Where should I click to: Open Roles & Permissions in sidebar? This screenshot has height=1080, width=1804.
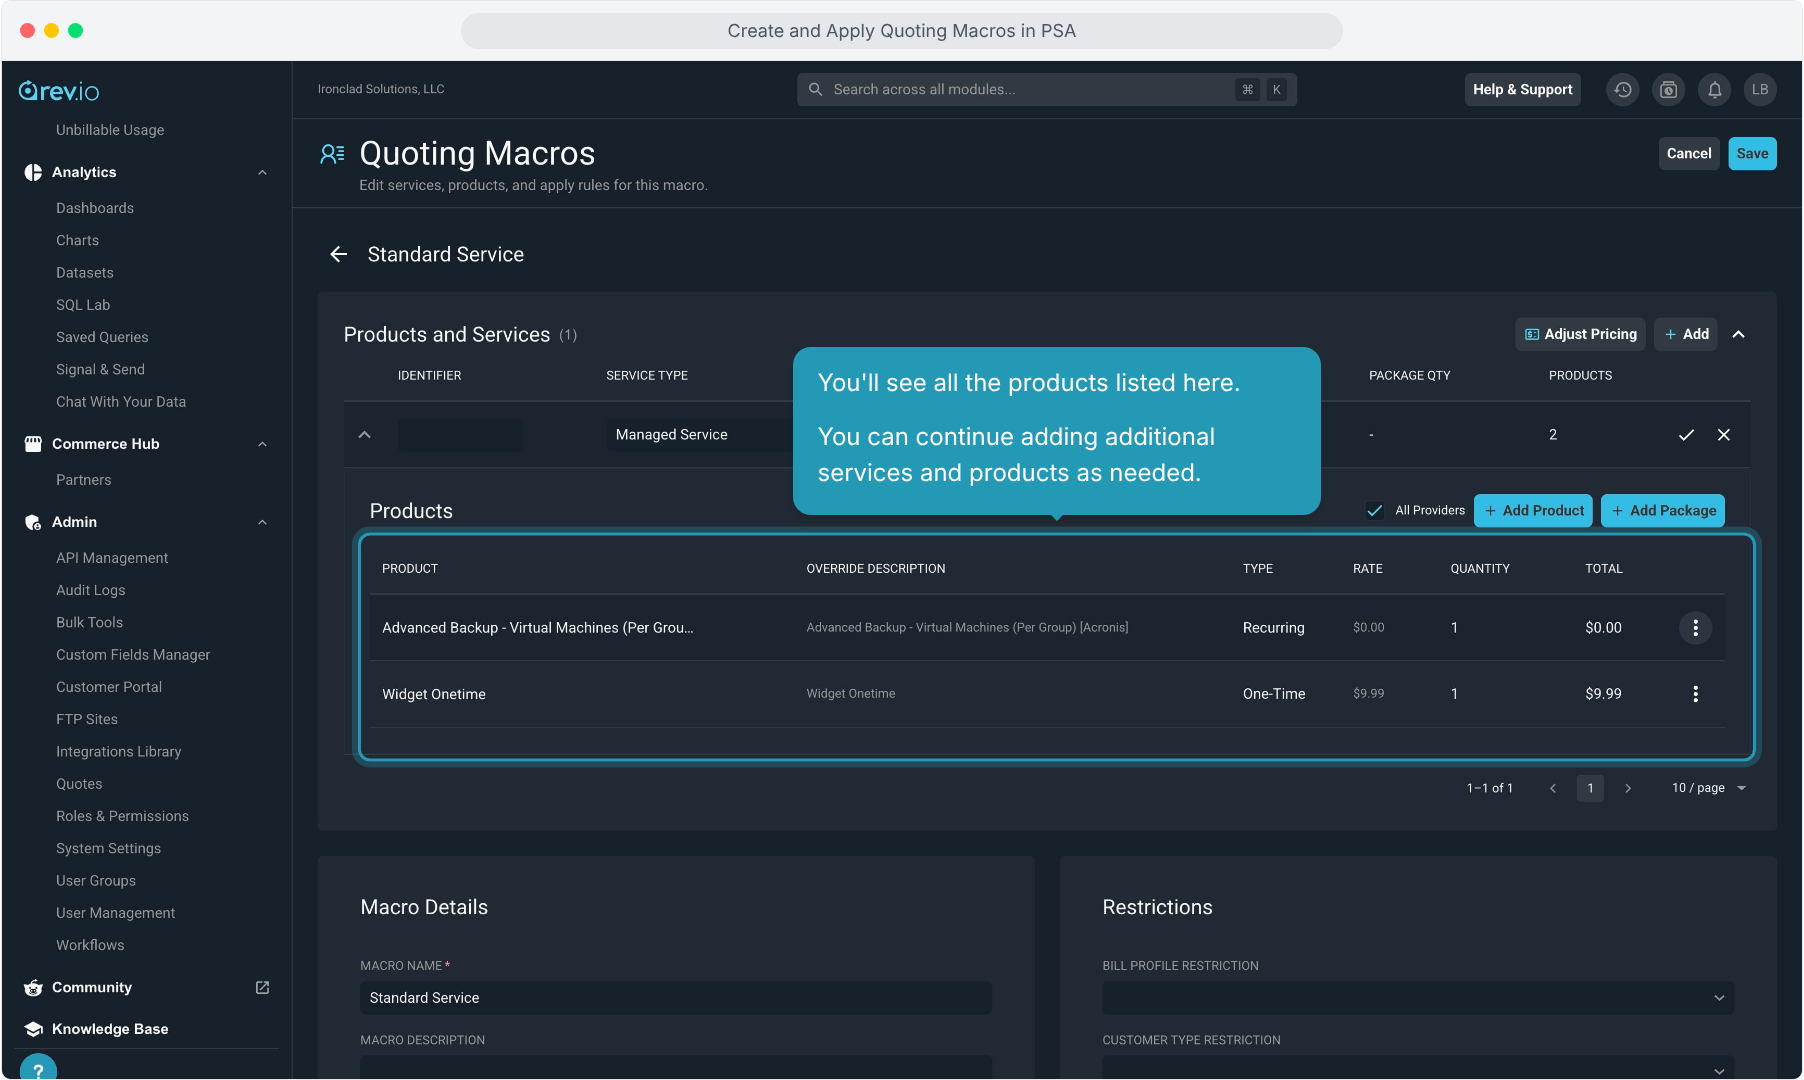(122, 816)
